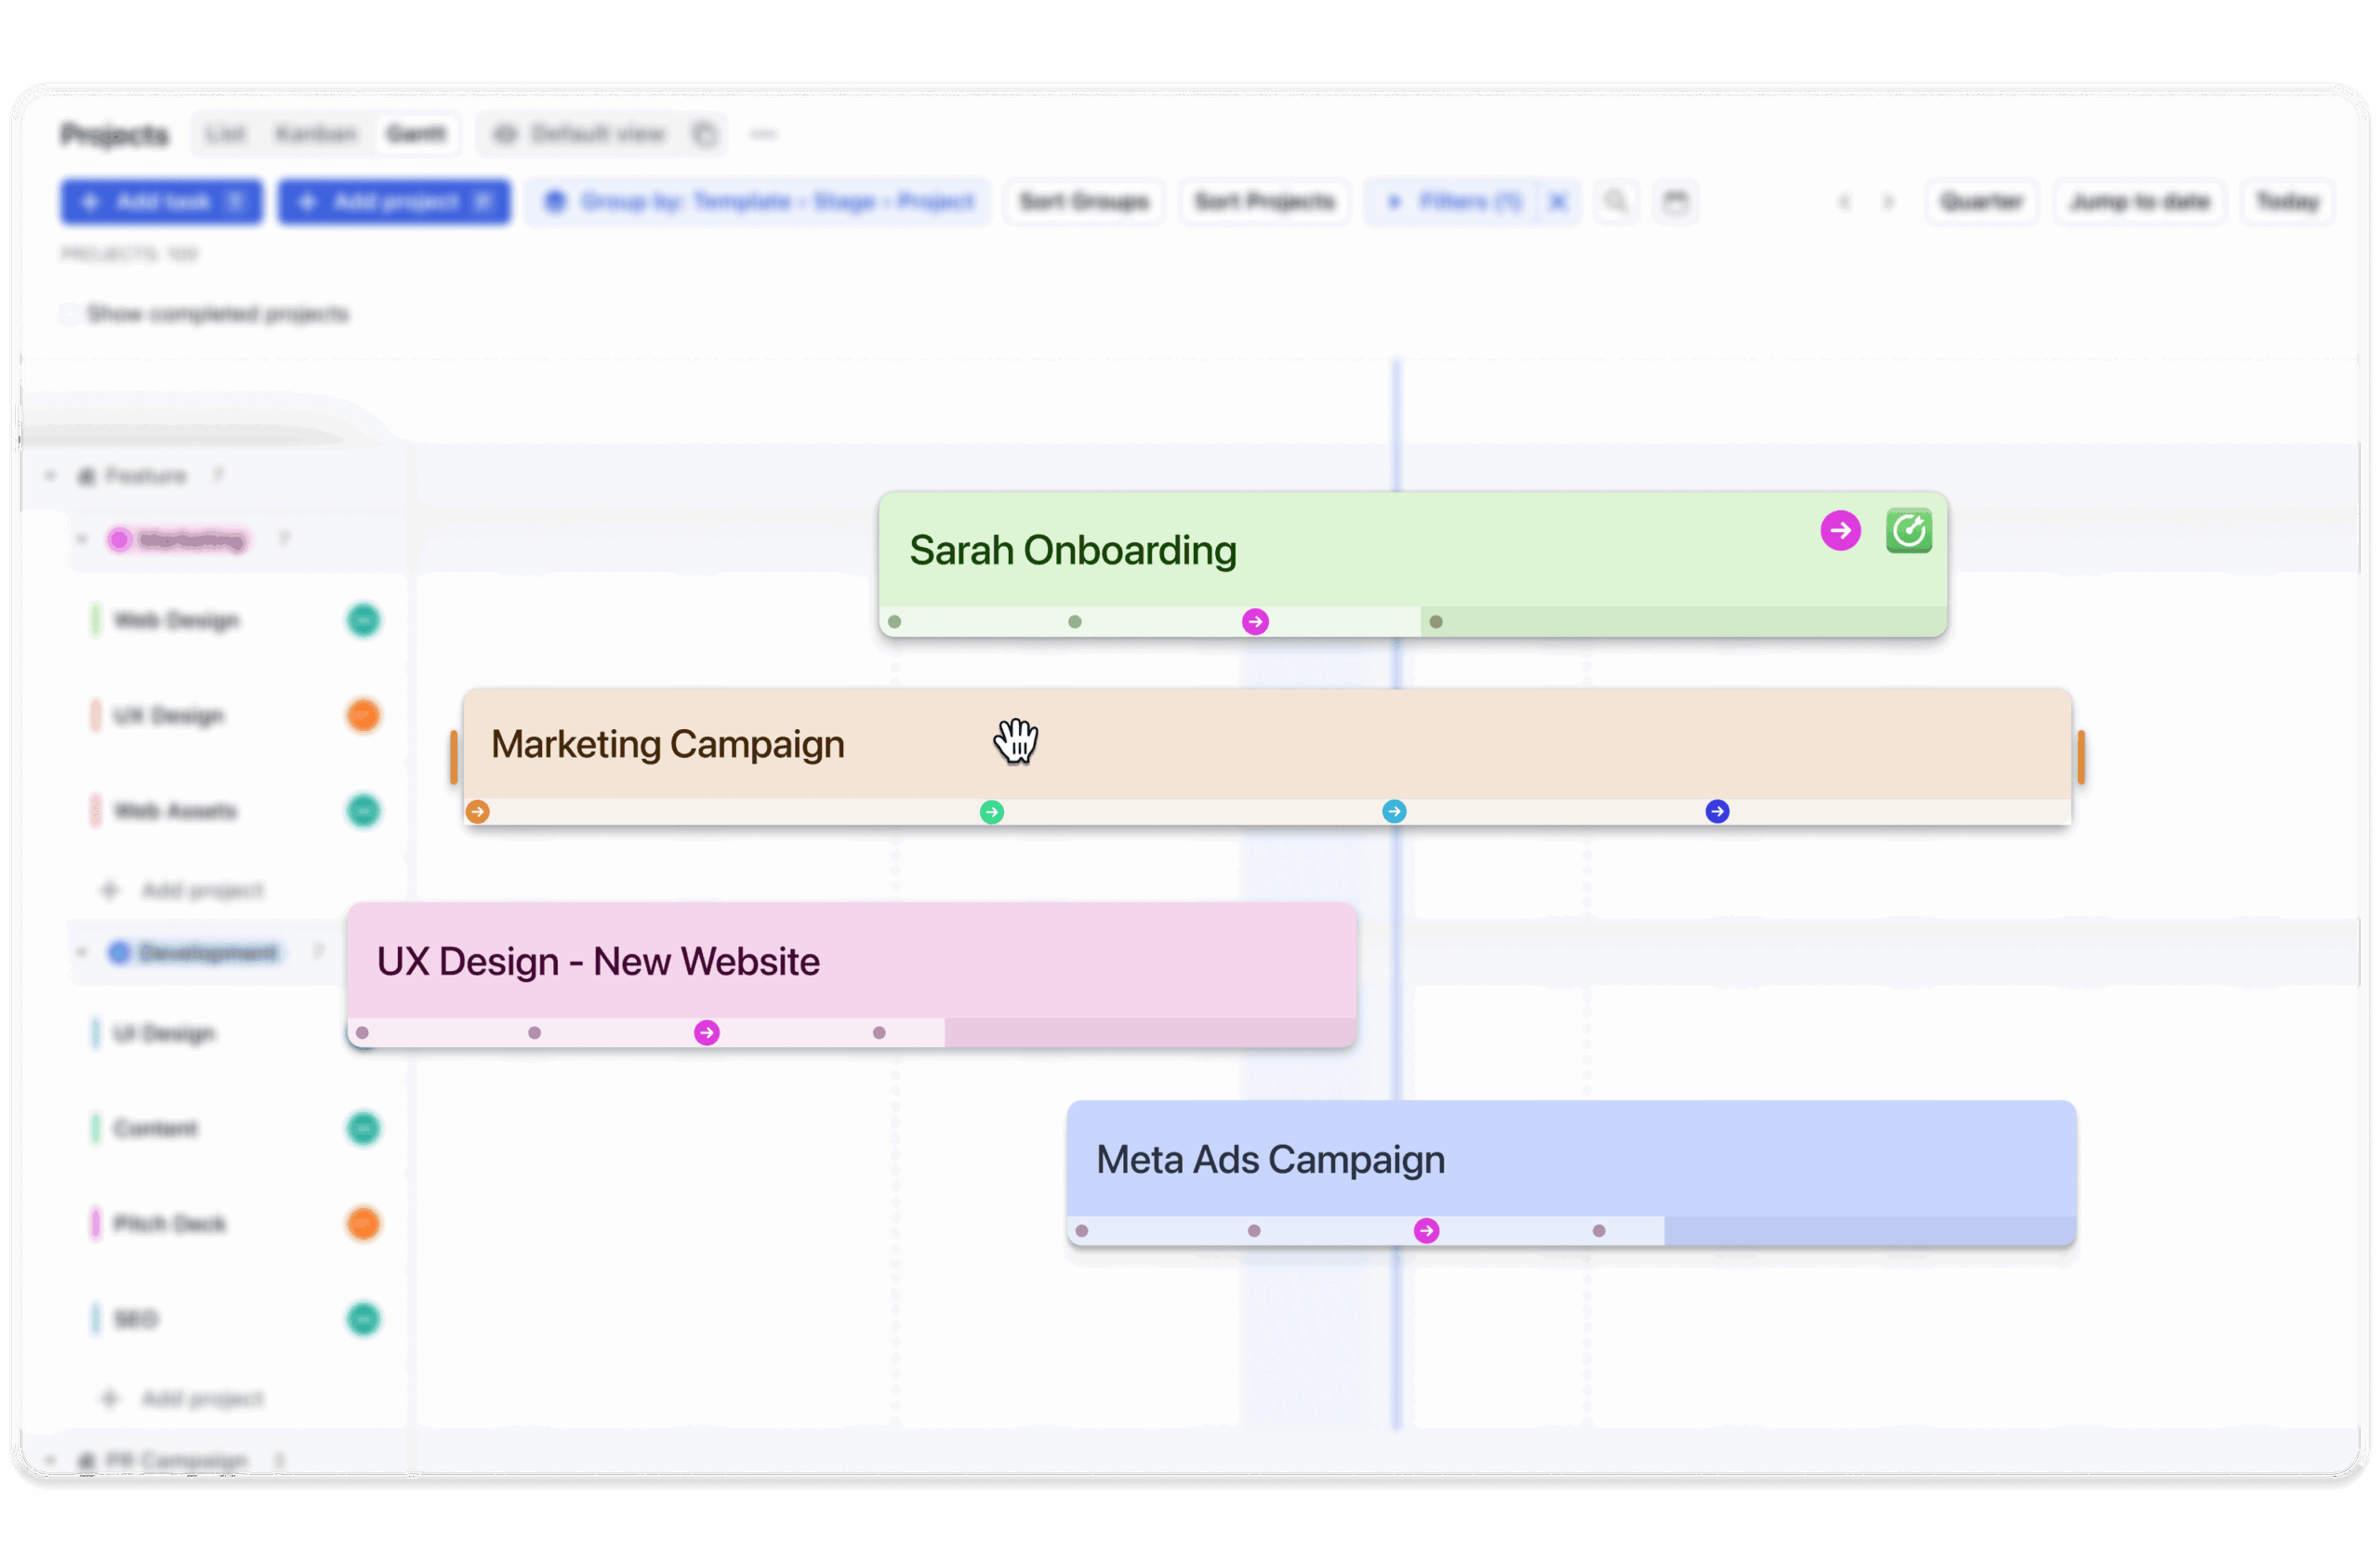Click the search icon in the toolbar
The height and width of the screenshot is (1567, 2380).
click(x=1617, y=201)
